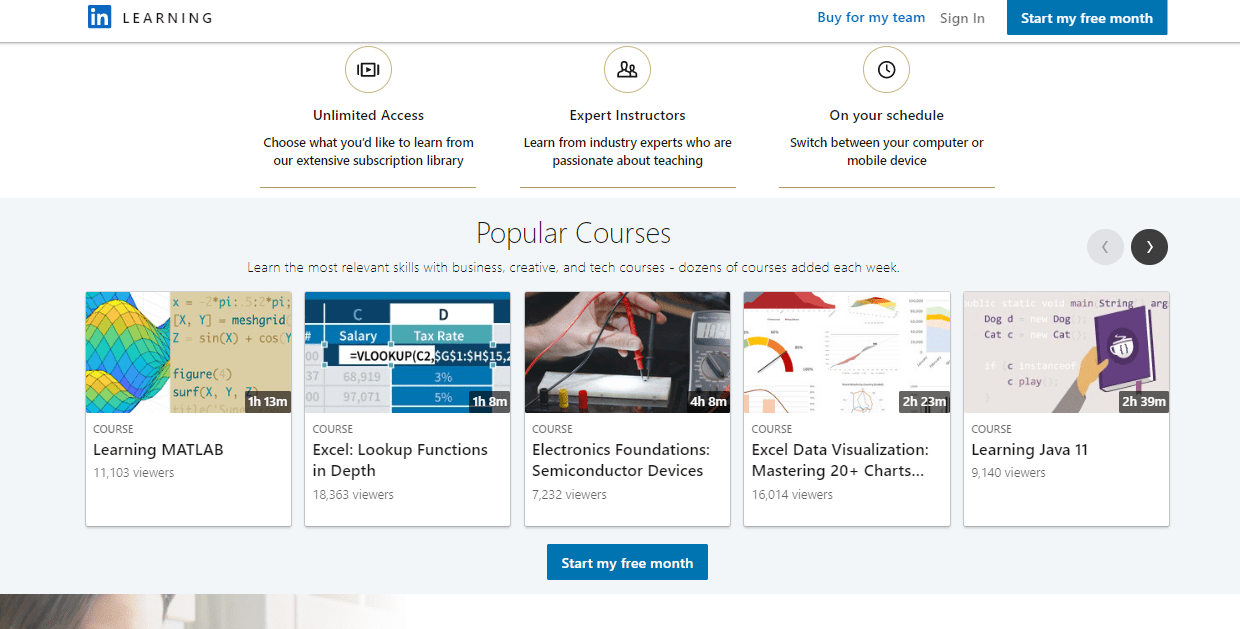Select Excel Data Visualization course title

pyautogui.click(x=840, y=460)
